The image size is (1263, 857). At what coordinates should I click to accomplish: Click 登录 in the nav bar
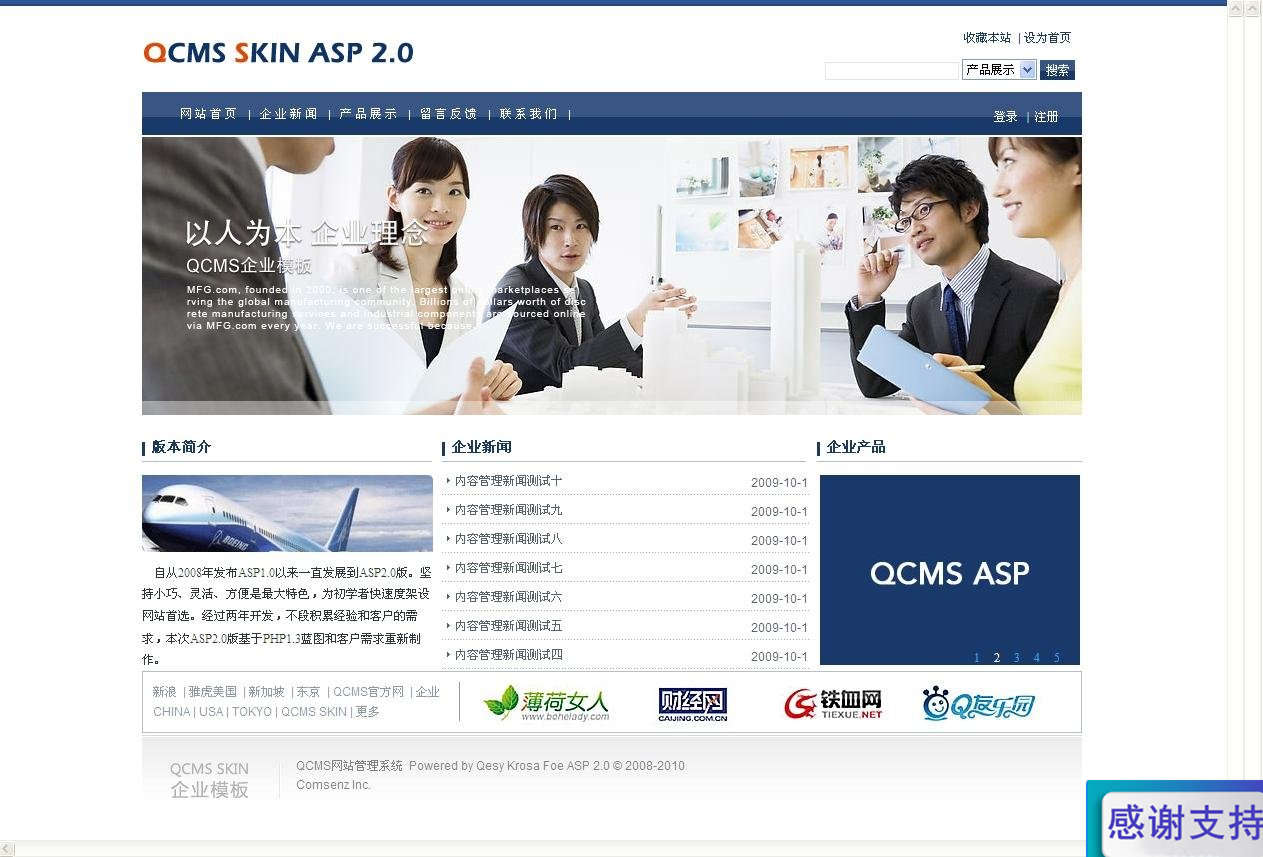pyautogui.click(x=1005, y=117)
